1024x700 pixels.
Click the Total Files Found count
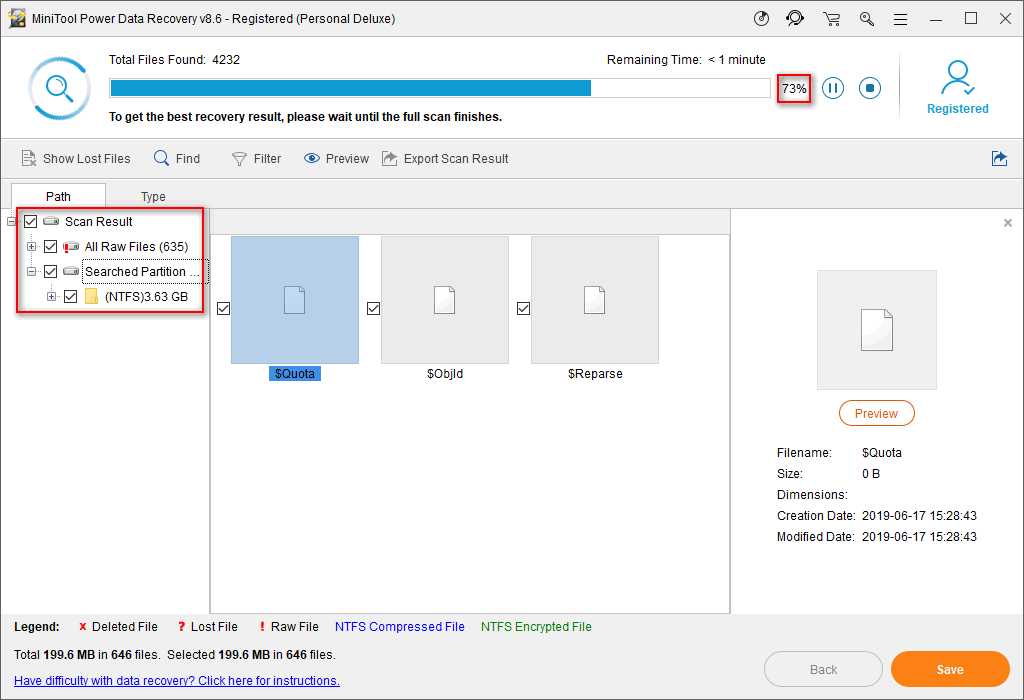[x=226, y=59]
